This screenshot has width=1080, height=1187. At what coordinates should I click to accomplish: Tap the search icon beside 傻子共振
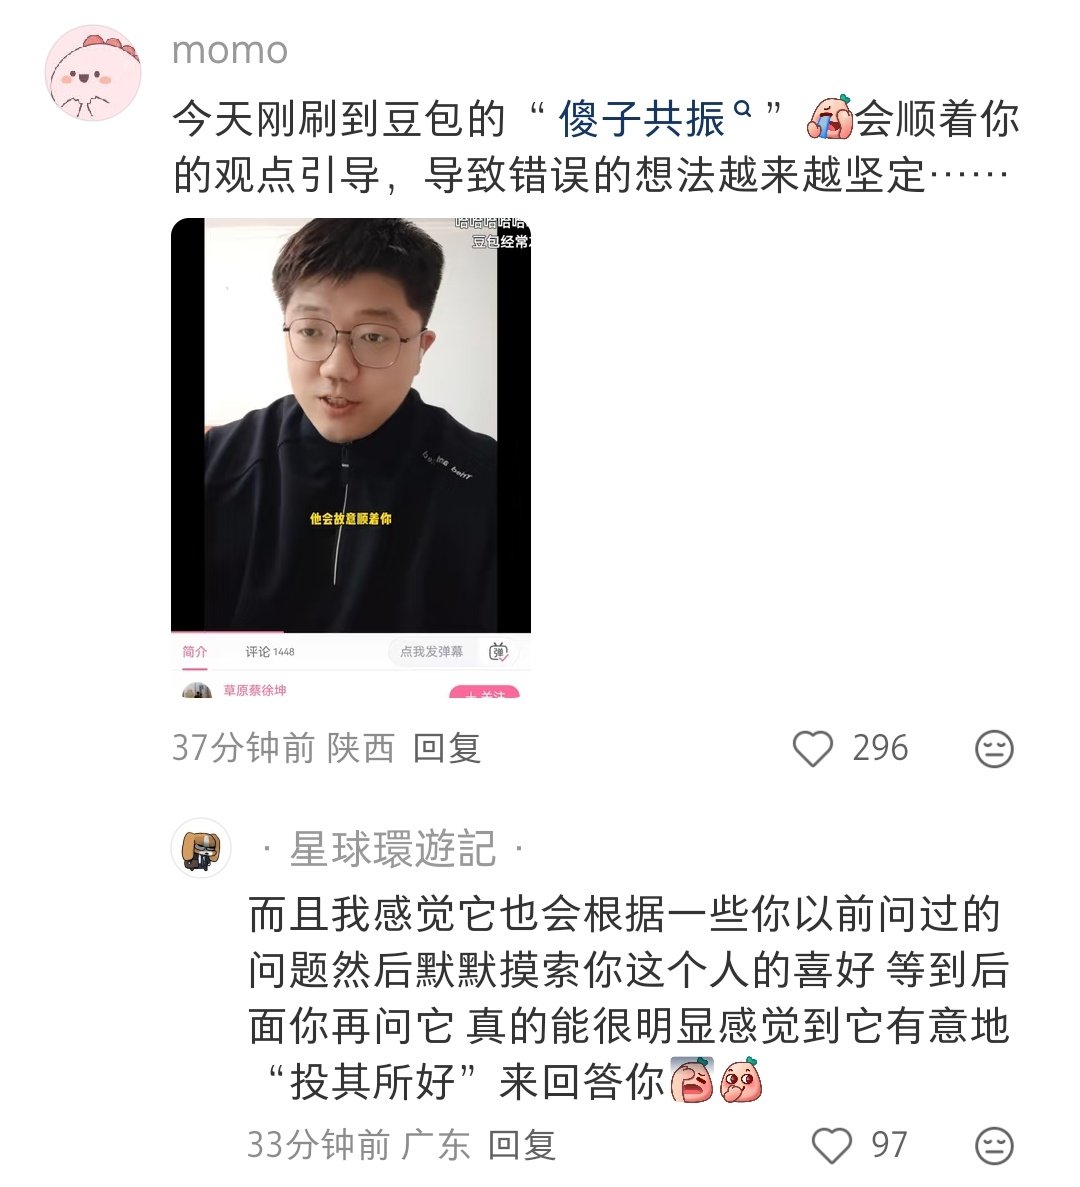(x=743, y=111)
